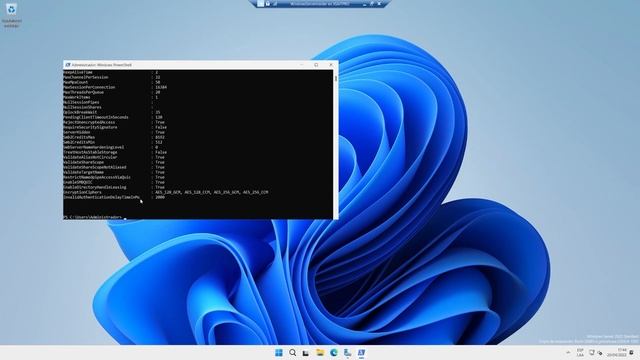Click the OplockBreakWait row
This screenshot has width=640, height=360.
point(112,112)
